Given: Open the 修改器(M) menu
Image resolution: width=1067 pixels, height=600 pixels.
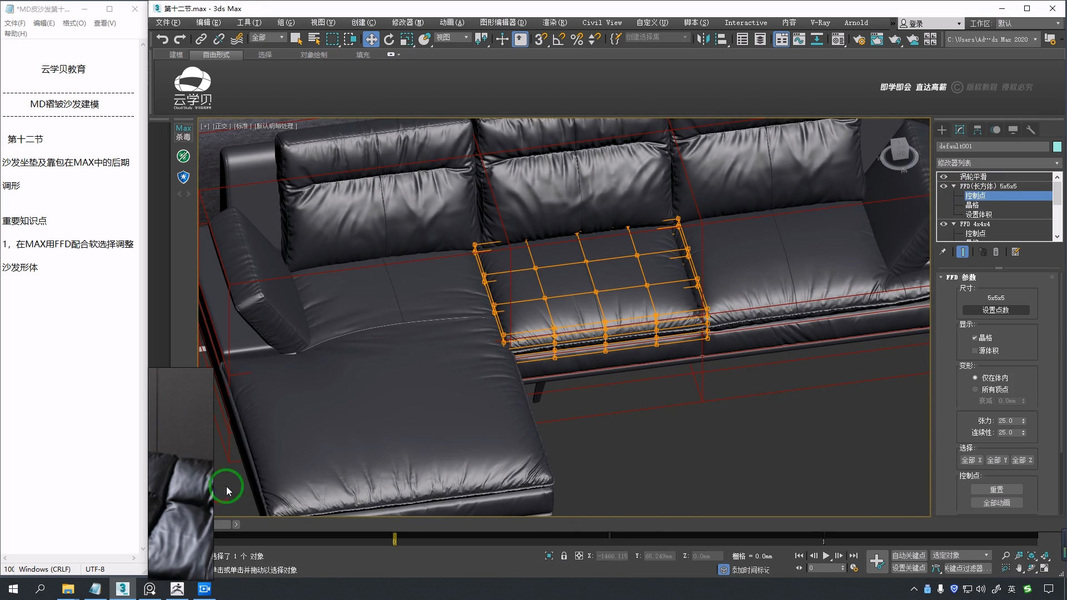Looking at the screenshot, I should coord(407,22).
